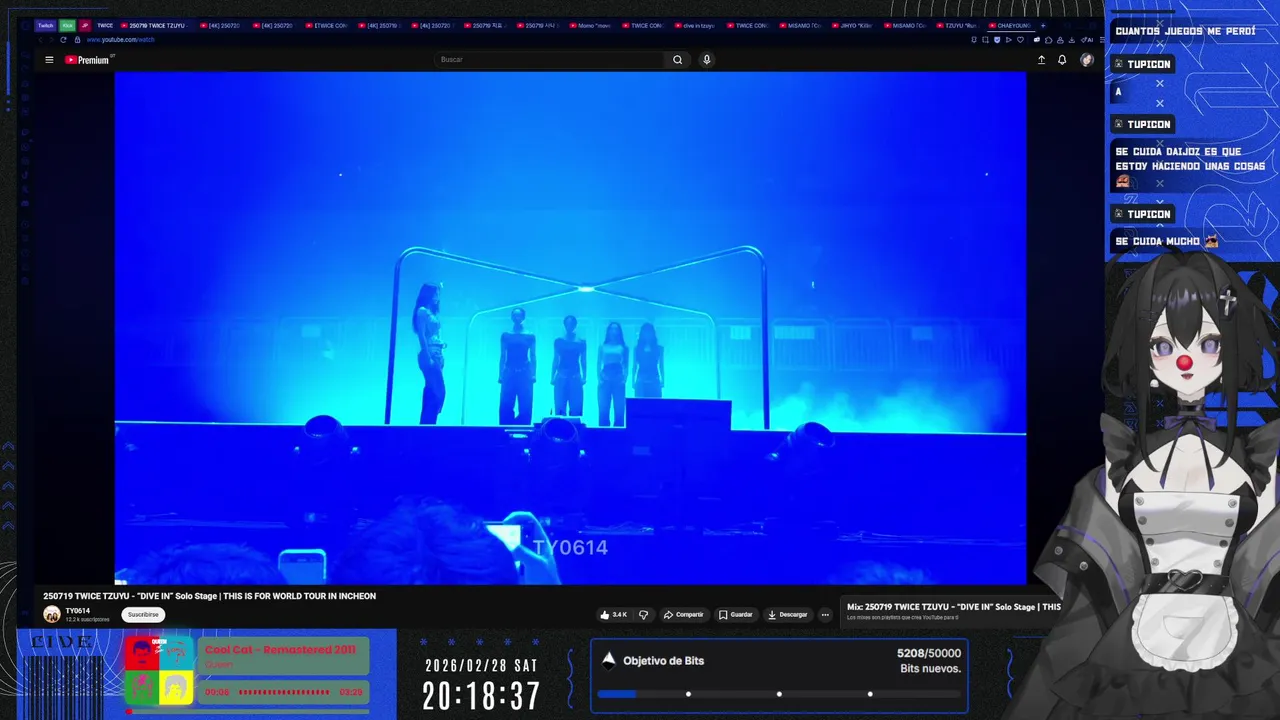
Task: Open YouTube notifications bell
Action: (x=1062, y=60)
